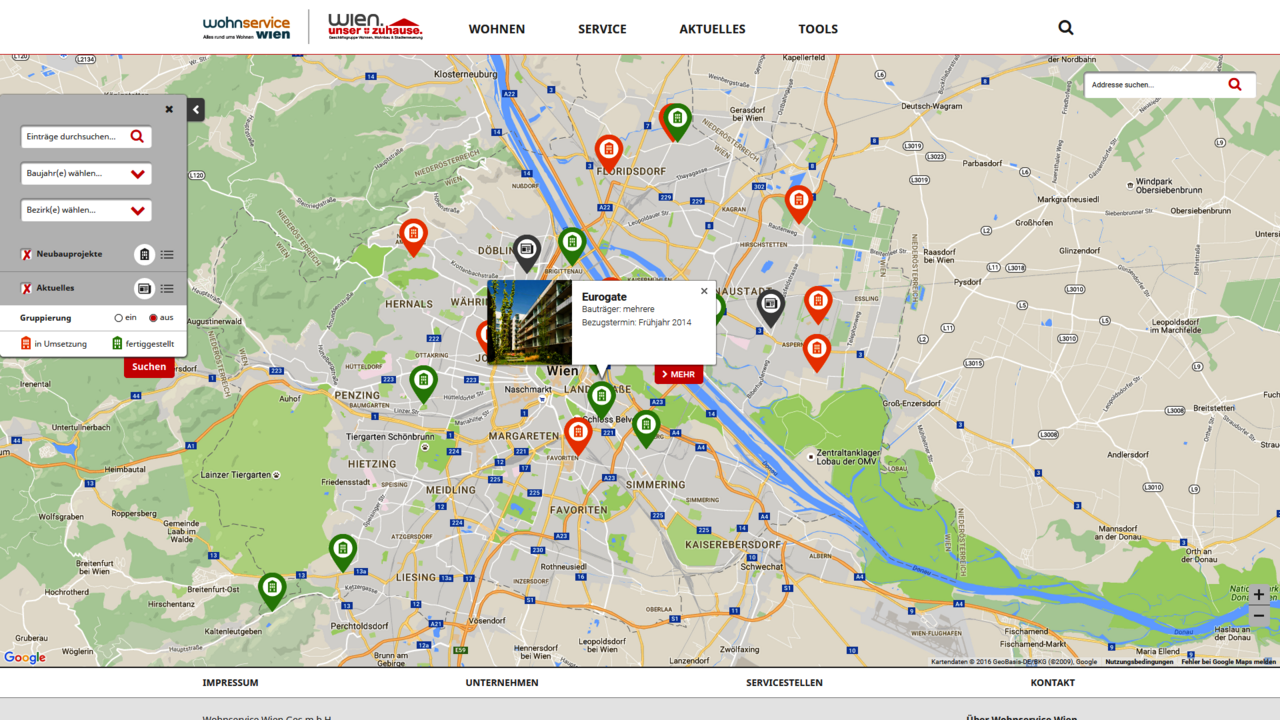Image resolution: width=1280 pixels, height=720 pixels.
Task: Click the Eurogate title in popup
Action: [x=604, y=297]
